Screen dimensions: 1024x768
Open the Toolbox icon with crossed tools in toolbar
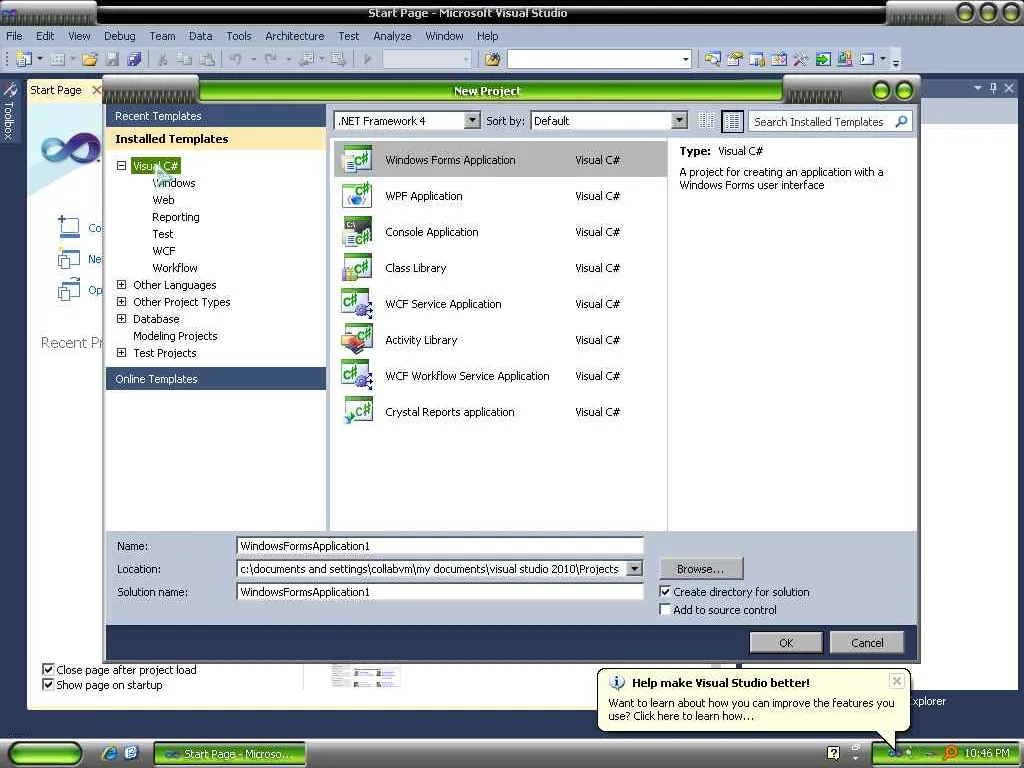click(x=801, y=59)
